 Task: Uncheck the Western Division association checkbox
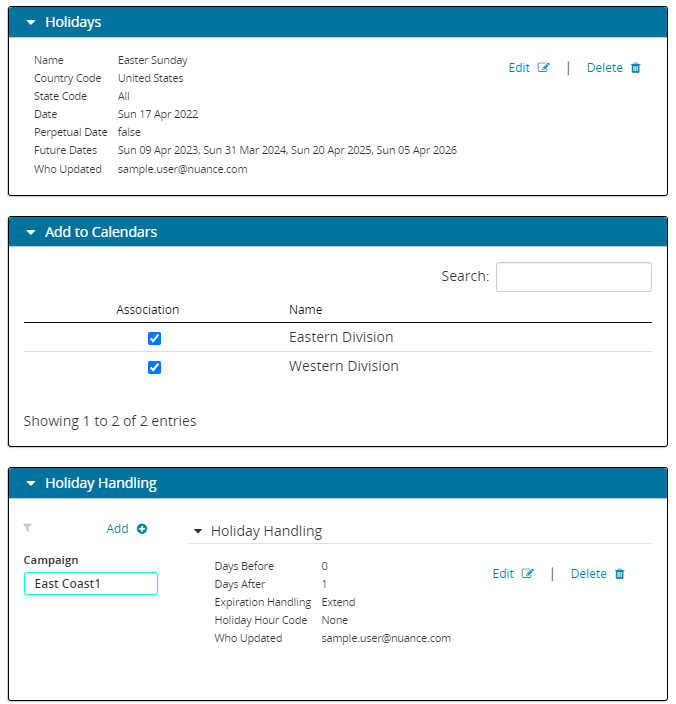[x=154, y=367]
